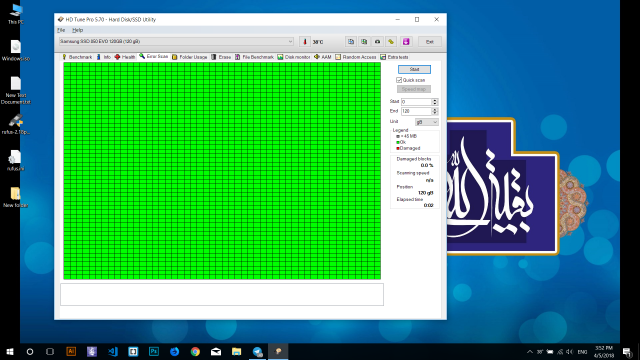Increase the Start value with up arrow
The height and width of the screenshot is (360, 640).
point(435,100)
